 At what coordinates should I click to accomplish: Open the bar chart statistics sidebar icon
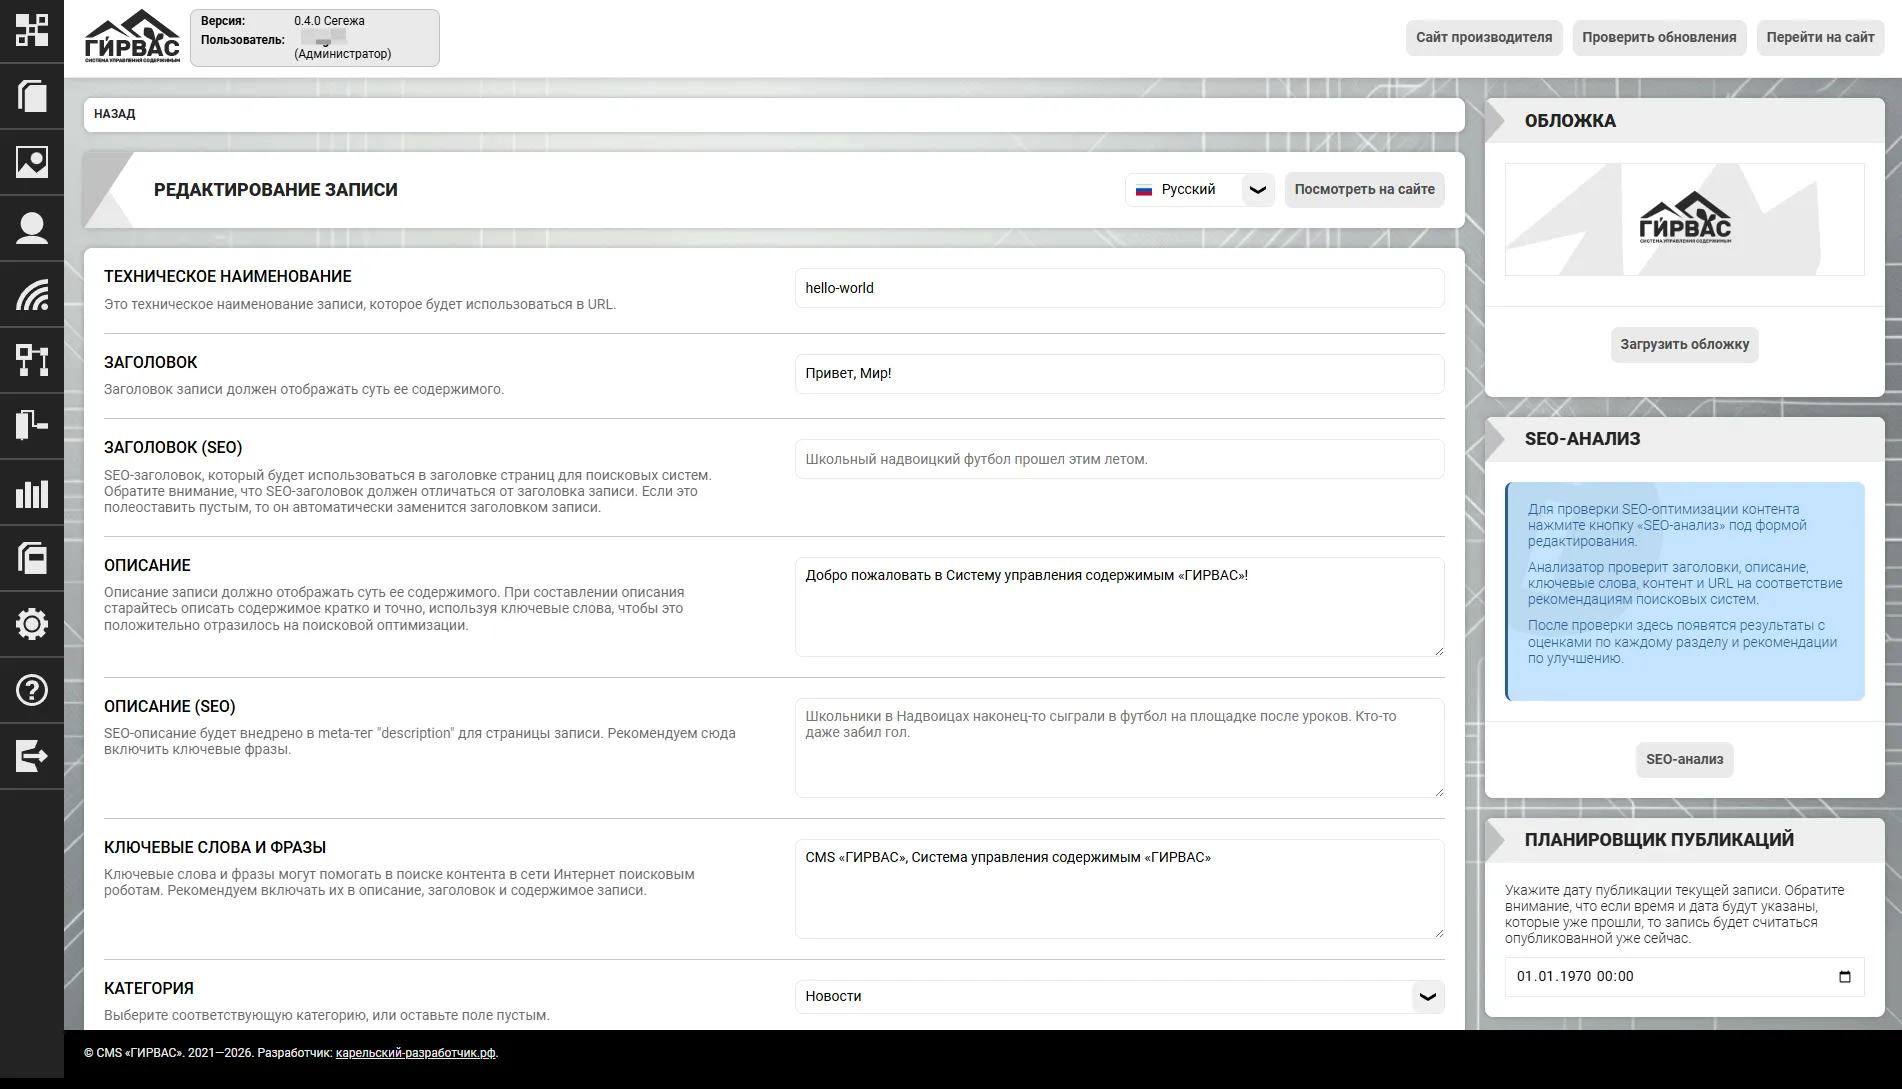coord(32,492)
